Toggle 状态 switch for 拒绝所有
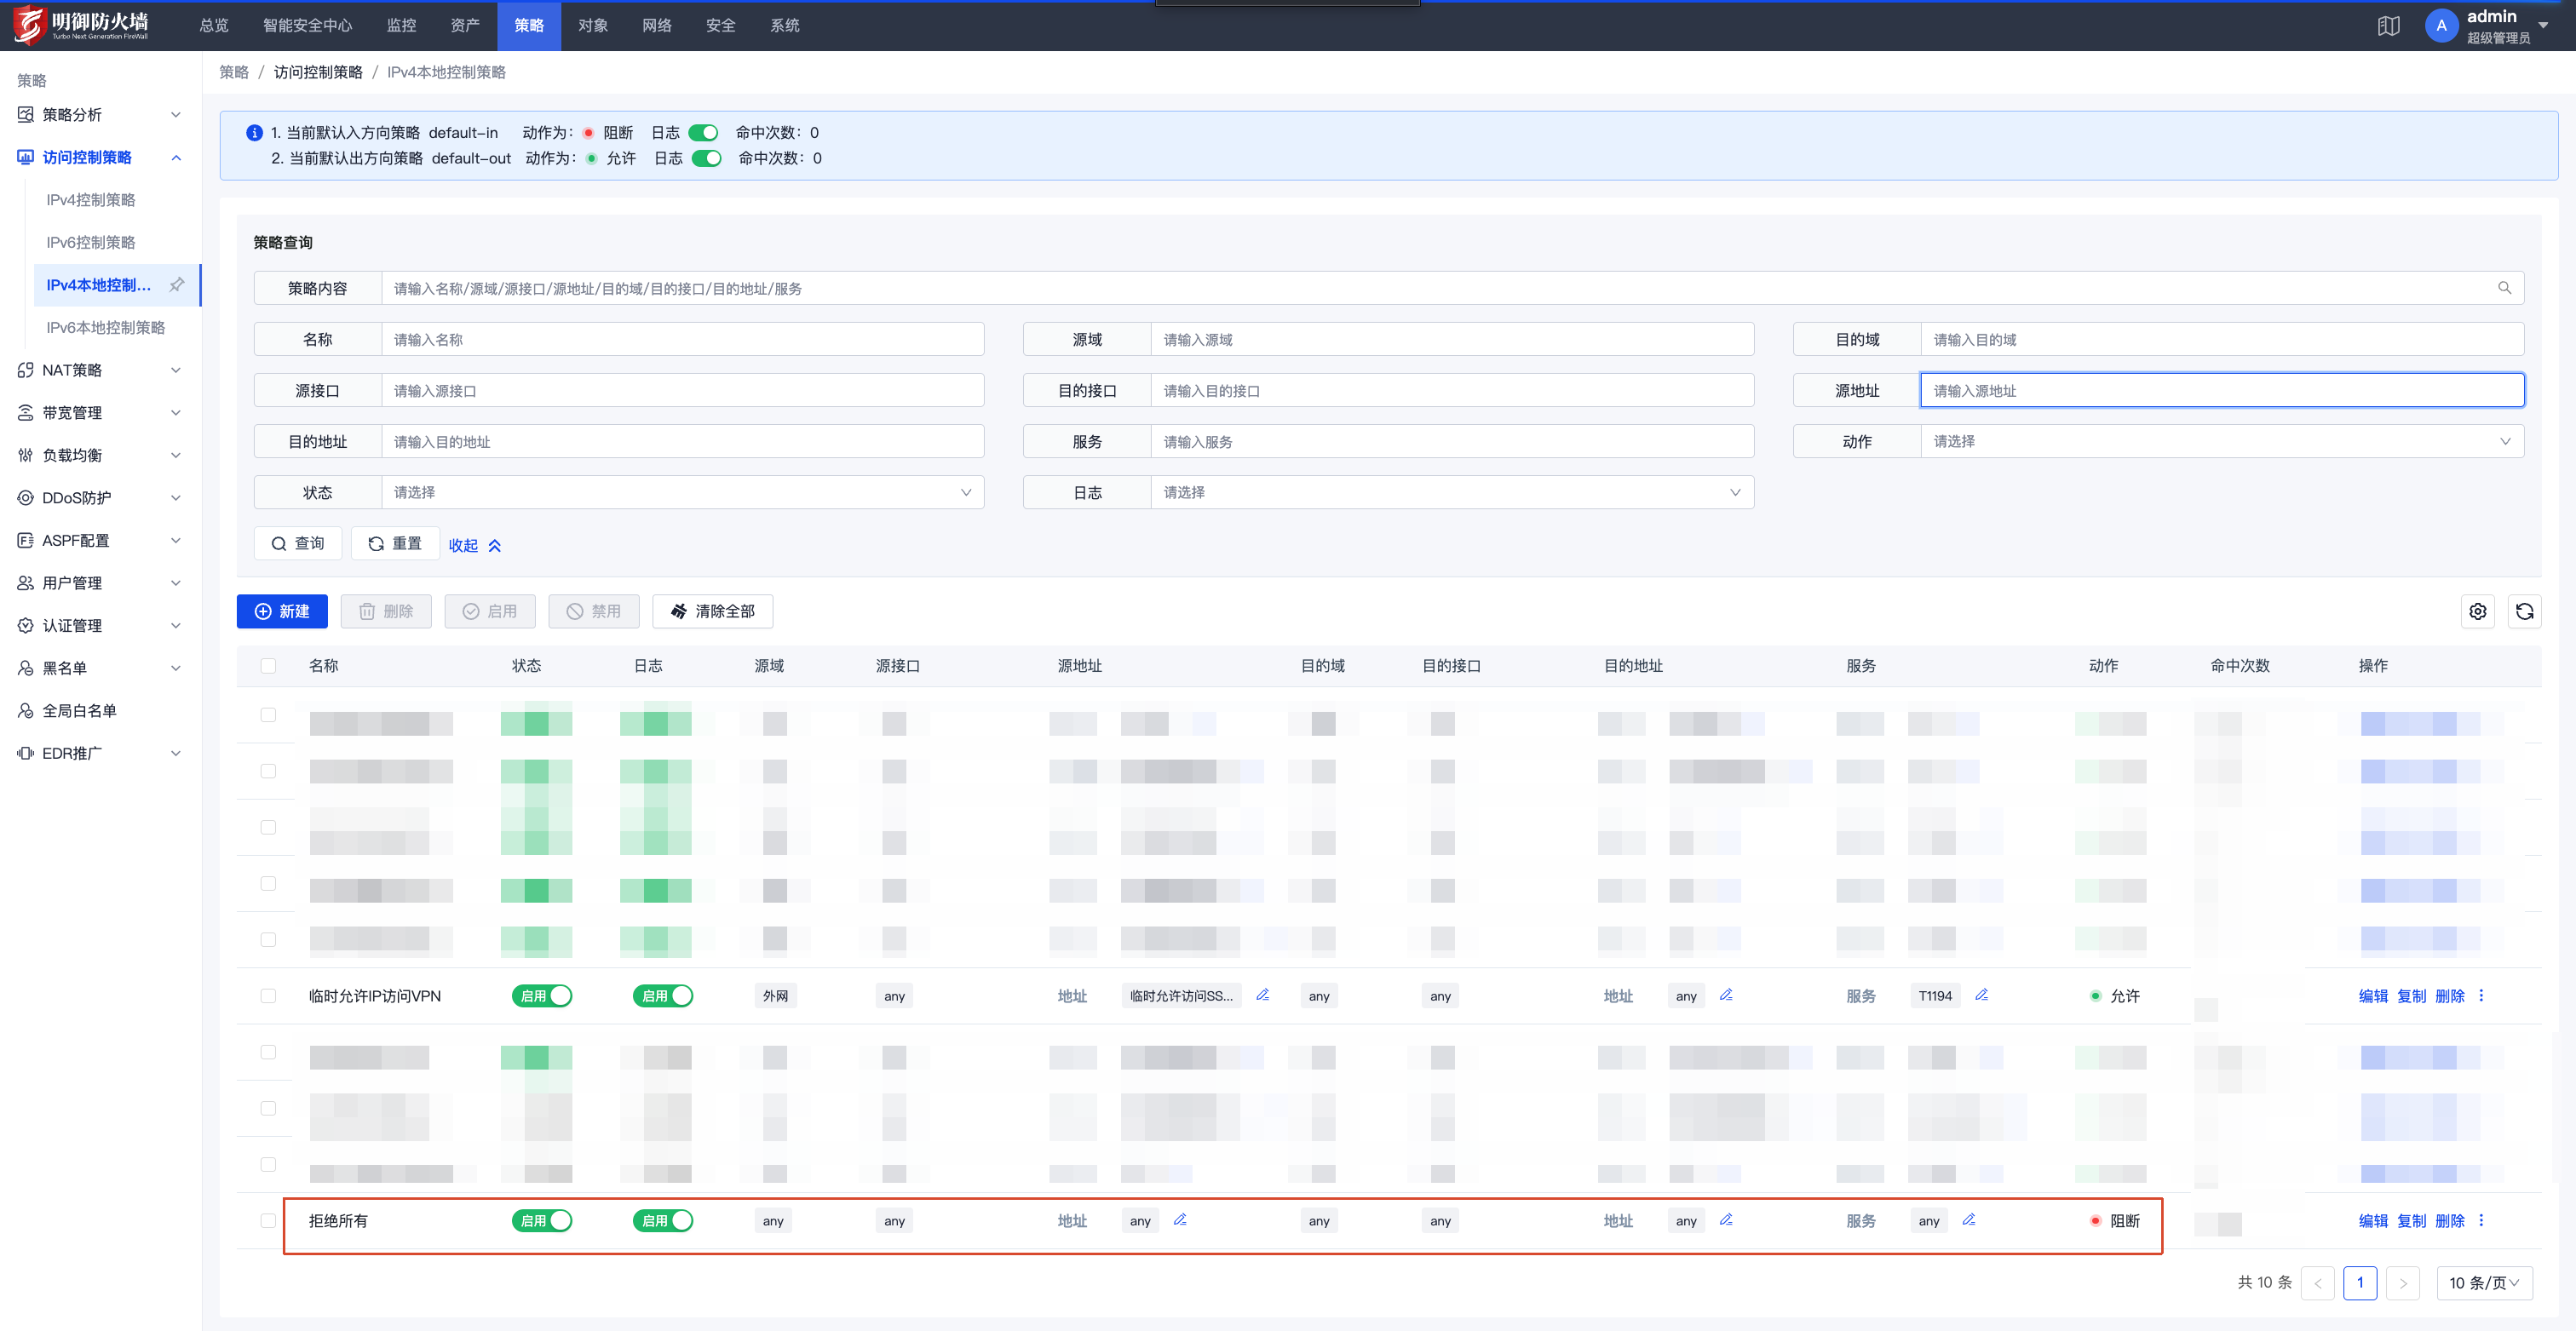The image size is (2576, 1331). pyautogui.click(x=541, y=1221)
